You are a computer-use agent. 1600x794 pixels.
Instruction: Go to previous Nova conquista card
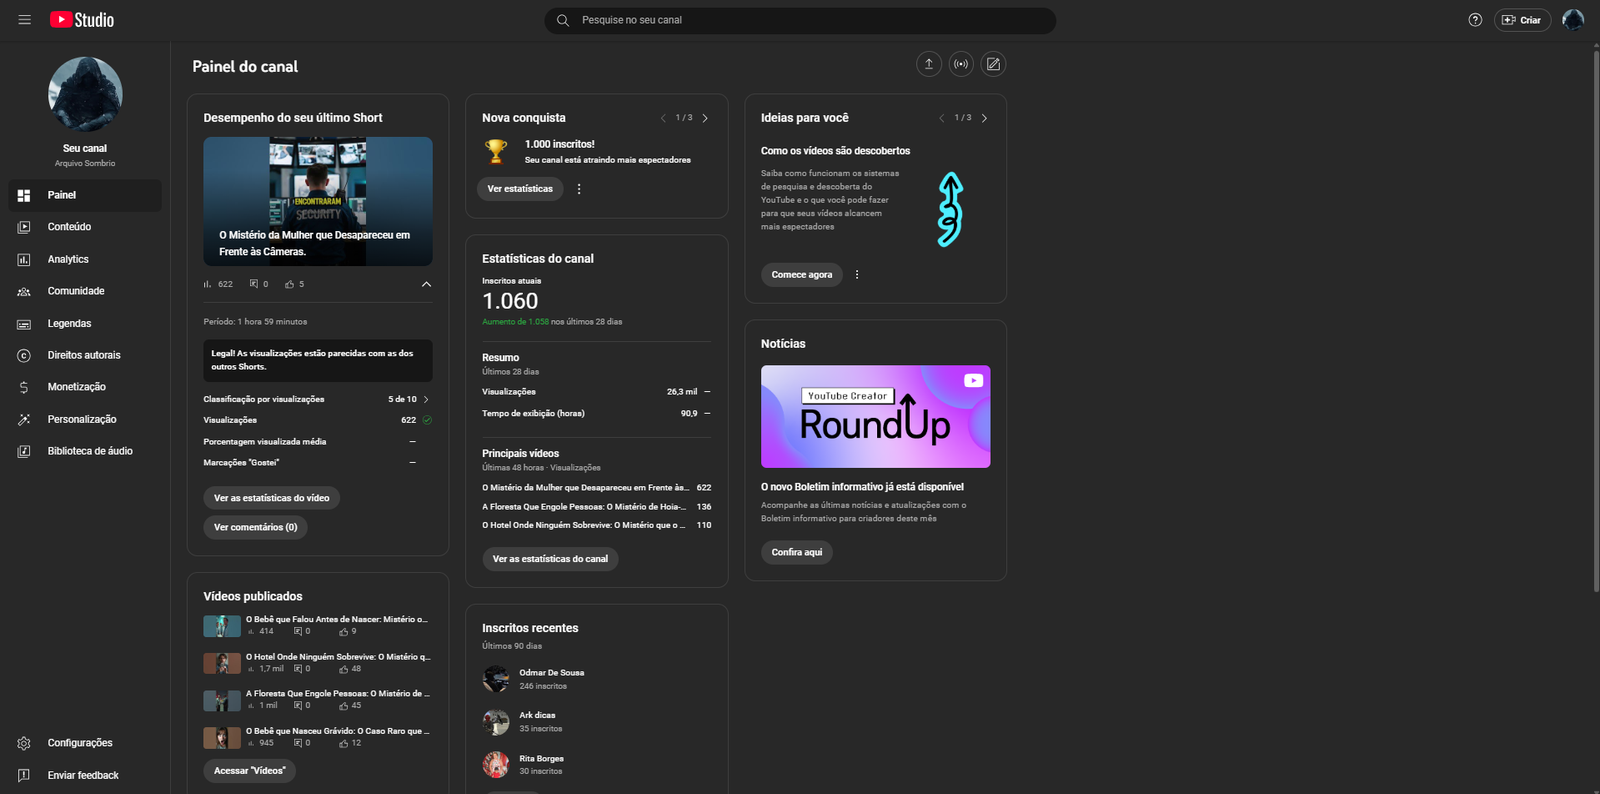pos(663,118)
